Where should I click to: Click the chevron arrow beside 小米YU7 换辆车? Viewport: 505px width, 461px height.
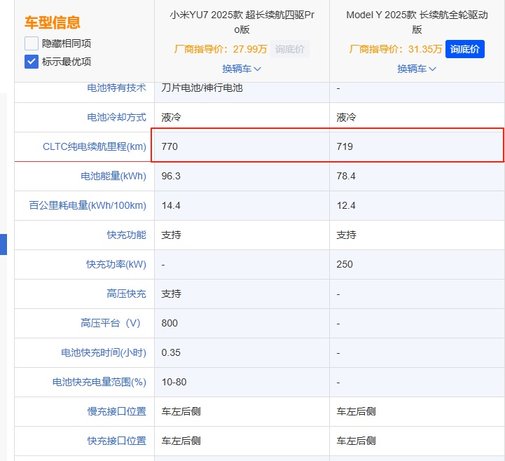(x=257, y=69)
